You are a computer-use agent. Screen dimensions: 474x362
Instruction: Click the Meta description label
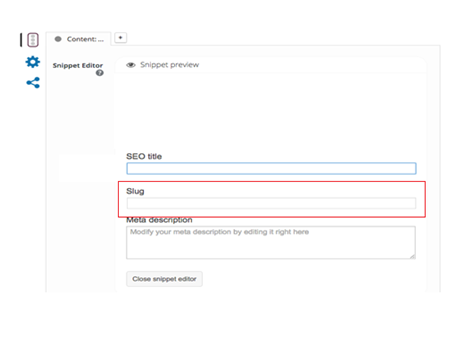coord(159,220)
